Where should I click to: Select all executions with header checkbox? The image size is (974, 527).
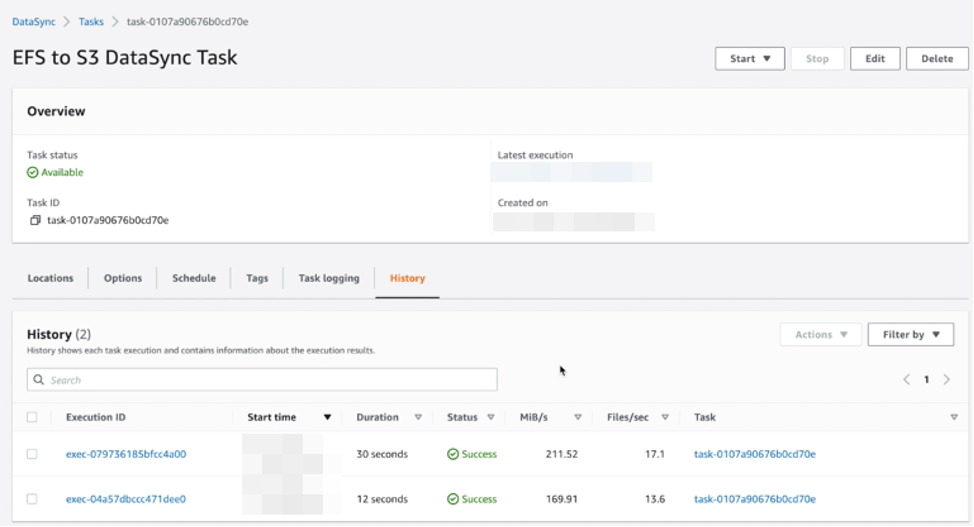(x=32, y=417)
